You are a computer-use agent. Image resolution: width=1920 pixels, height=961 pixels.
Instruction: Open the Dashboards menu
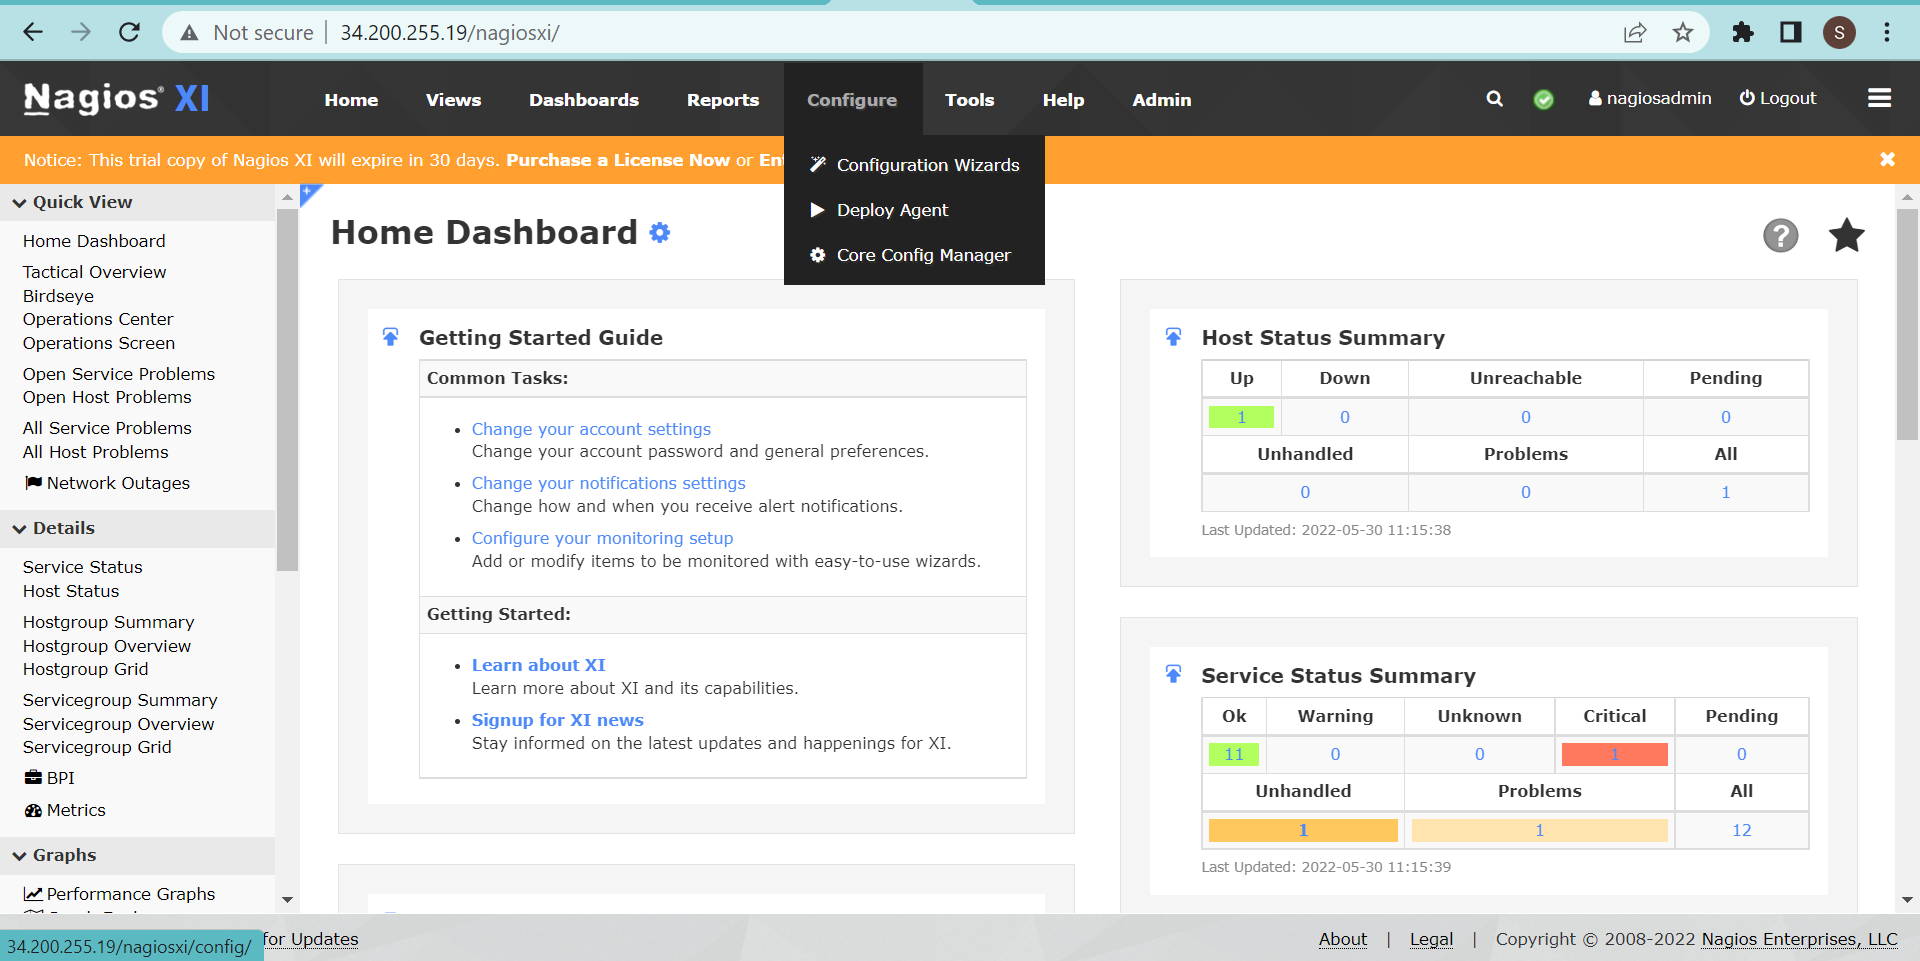point(584,100)
